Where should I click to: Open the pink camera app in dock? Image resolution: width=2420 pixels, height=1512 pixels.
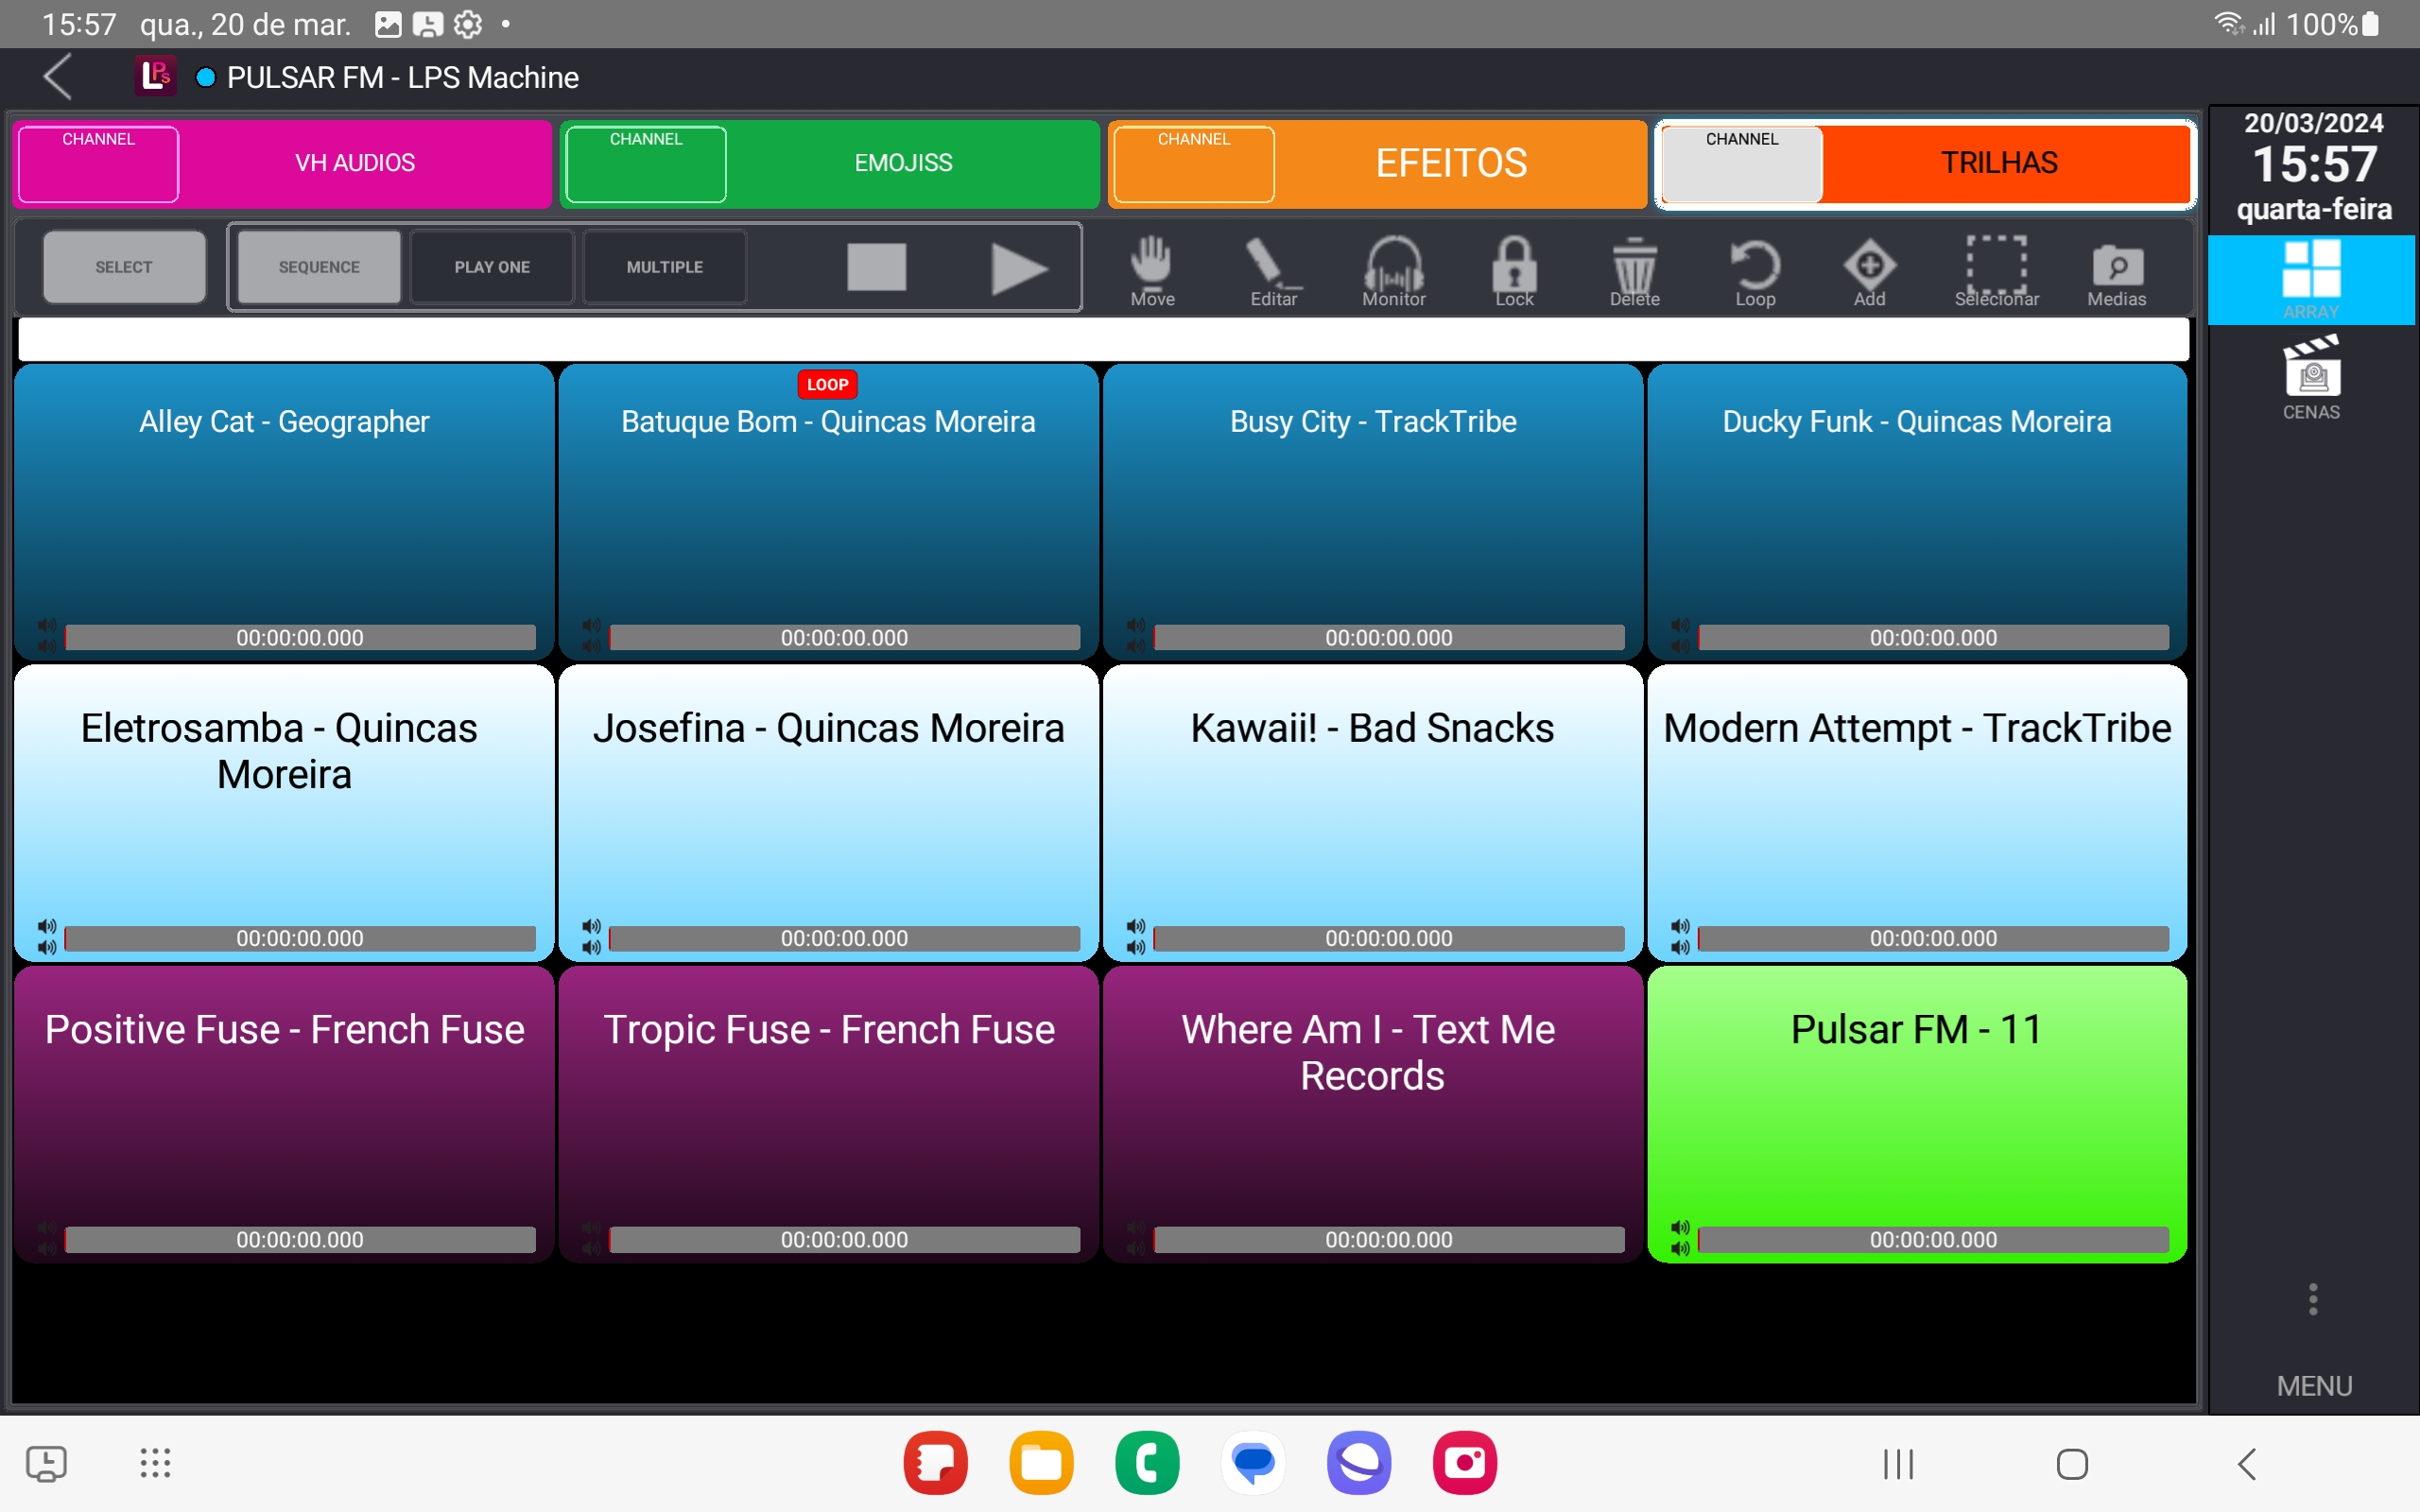1465,1463
